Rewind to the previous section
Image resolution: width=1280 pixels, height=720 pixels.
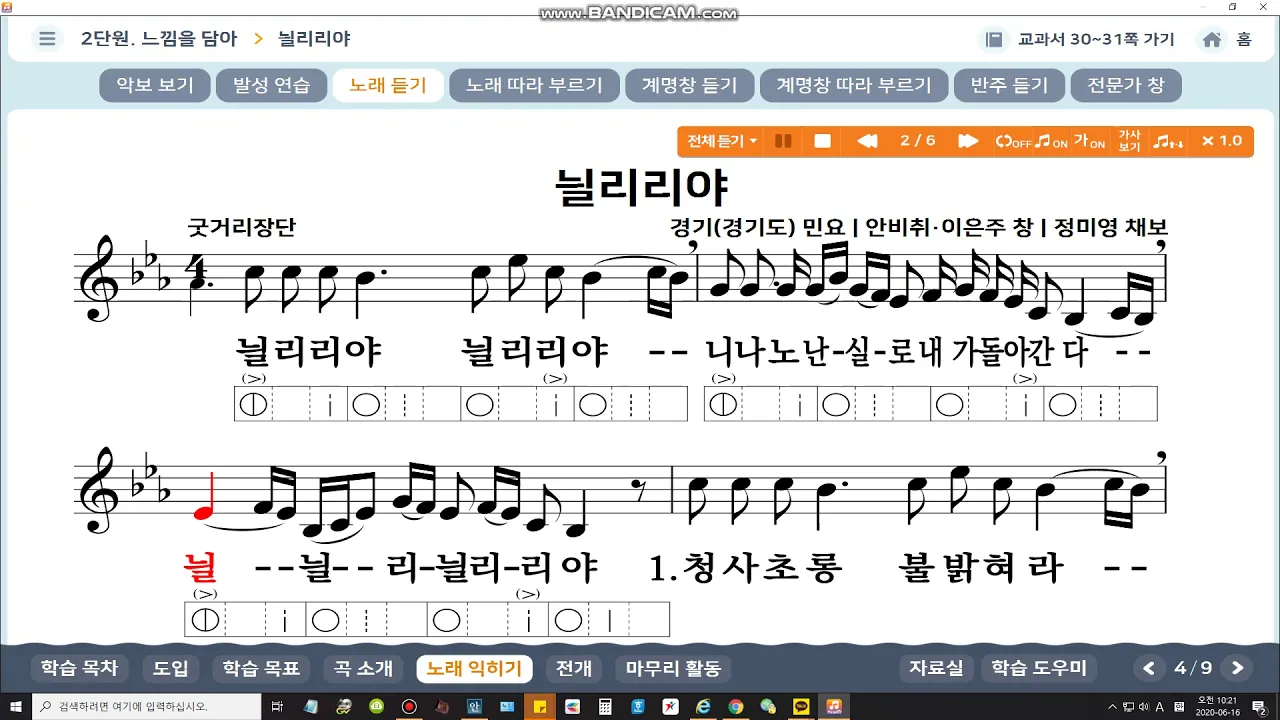click(x=867, y=141)
